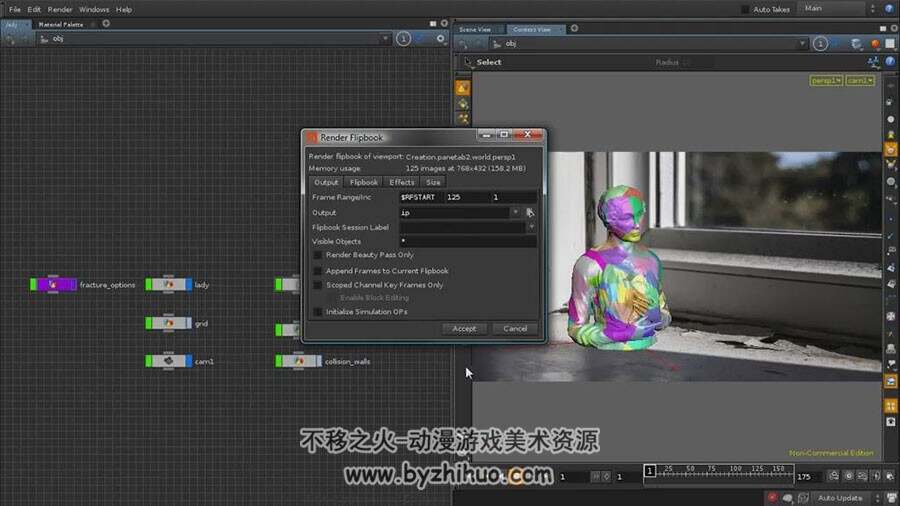The height and width of the screenshot is (506, 900).
Task: Select the fracture_options node
Action: [x=53, y=285]
